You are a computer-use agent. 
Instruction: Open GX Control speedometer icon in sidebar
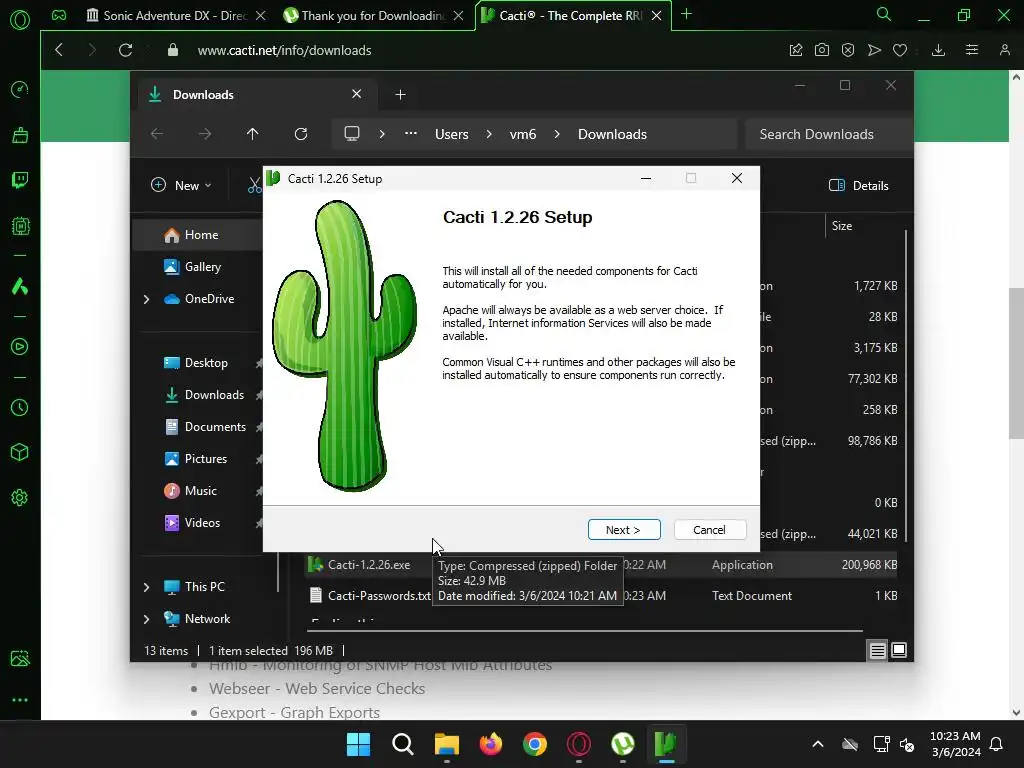point(20,89)
